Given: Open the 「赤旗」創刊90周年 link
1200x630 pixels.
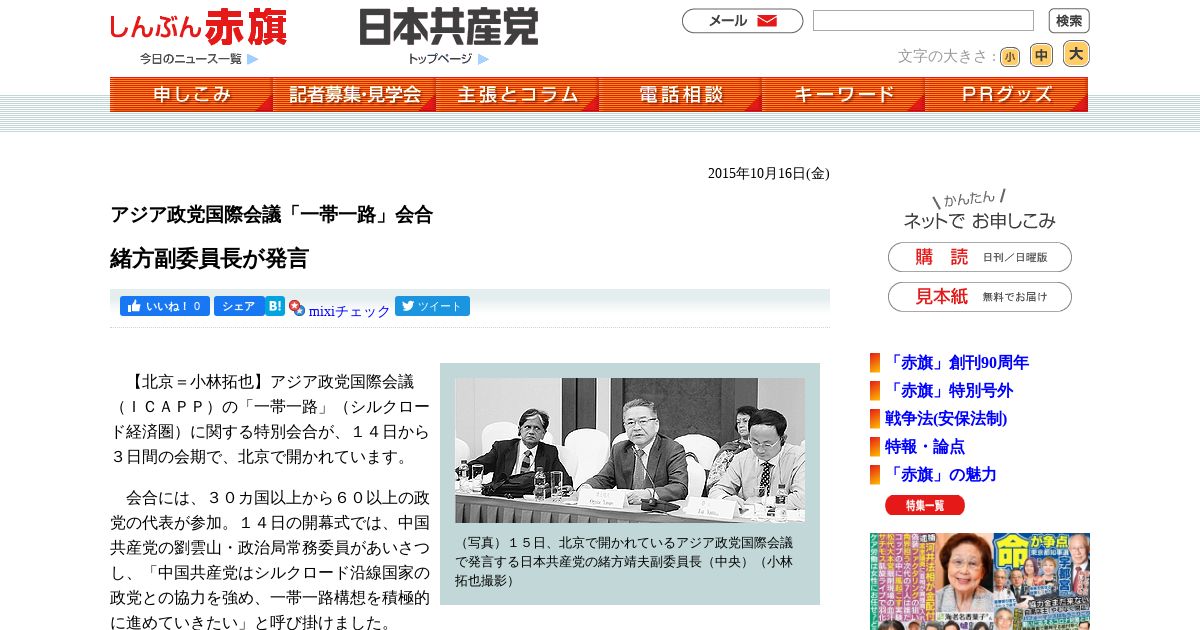Looking at the screenshot, I should click(x=957, y=362).
